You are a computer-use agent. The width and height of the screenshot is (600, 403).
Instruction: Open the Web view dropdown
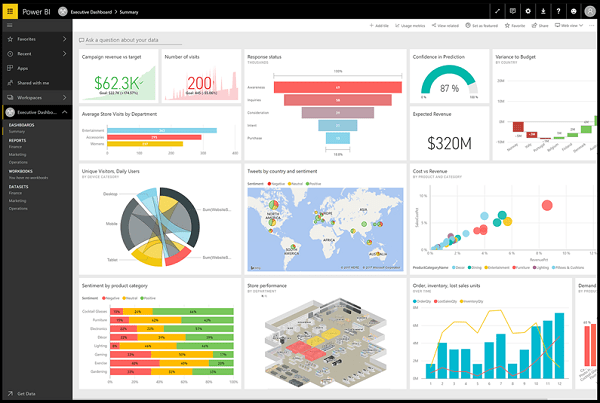pos(569,26)
